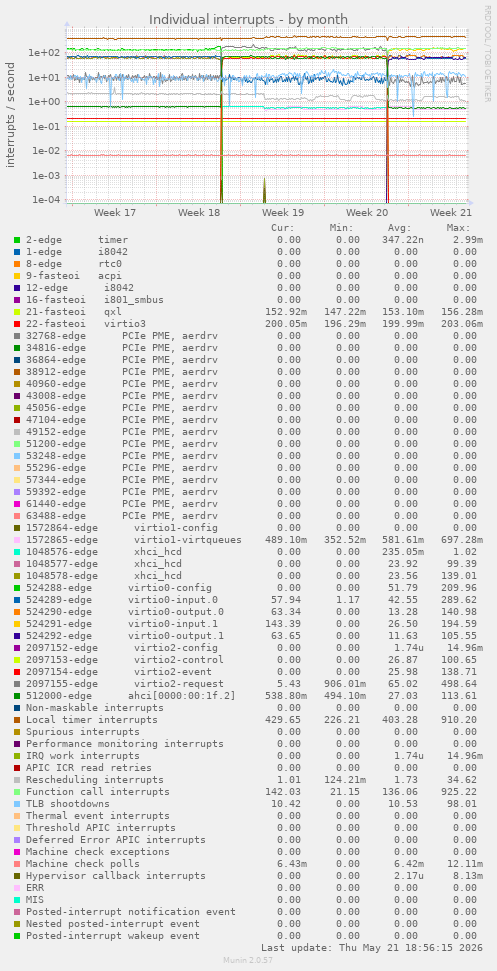Click the red virtio3 legend swatch
The width and height of the screenshot is (497, 971).
click(17, 324)
